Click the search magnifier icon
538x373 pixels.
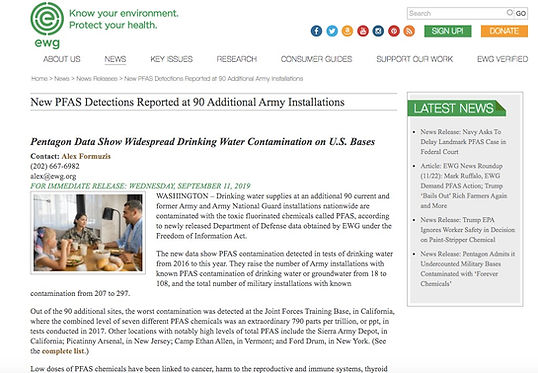tap(510, 13)
